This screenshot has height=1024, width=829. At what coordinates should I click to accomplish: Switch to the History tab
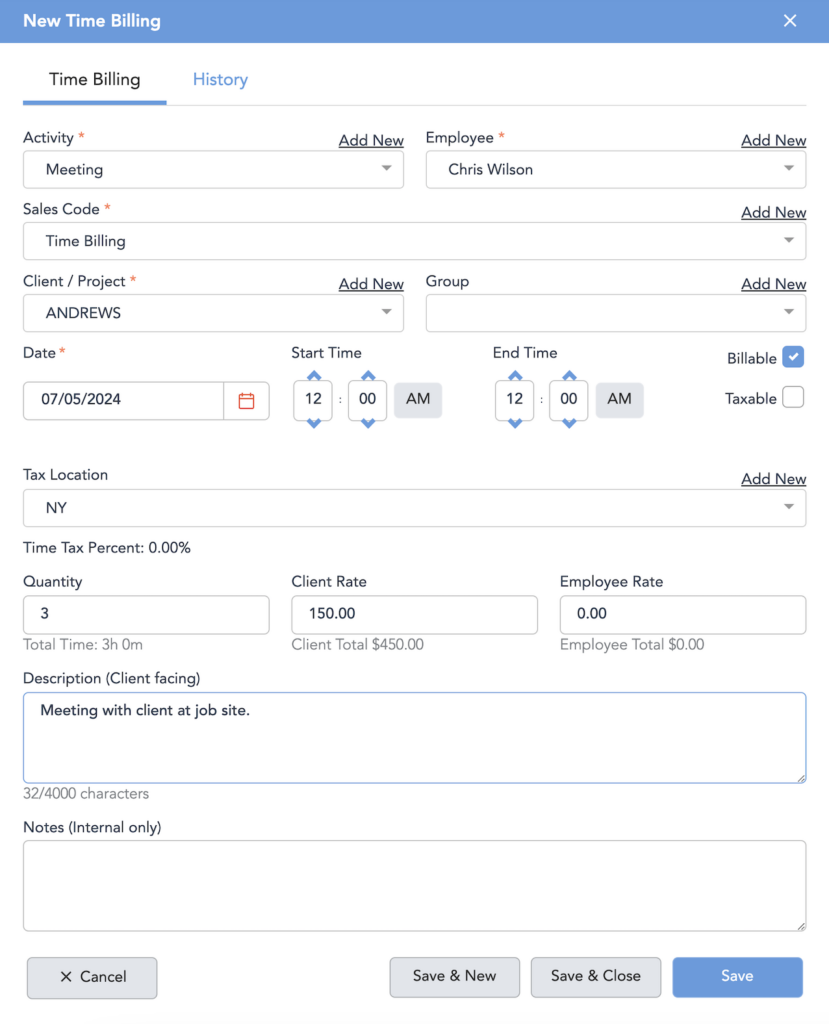[220, 80]
